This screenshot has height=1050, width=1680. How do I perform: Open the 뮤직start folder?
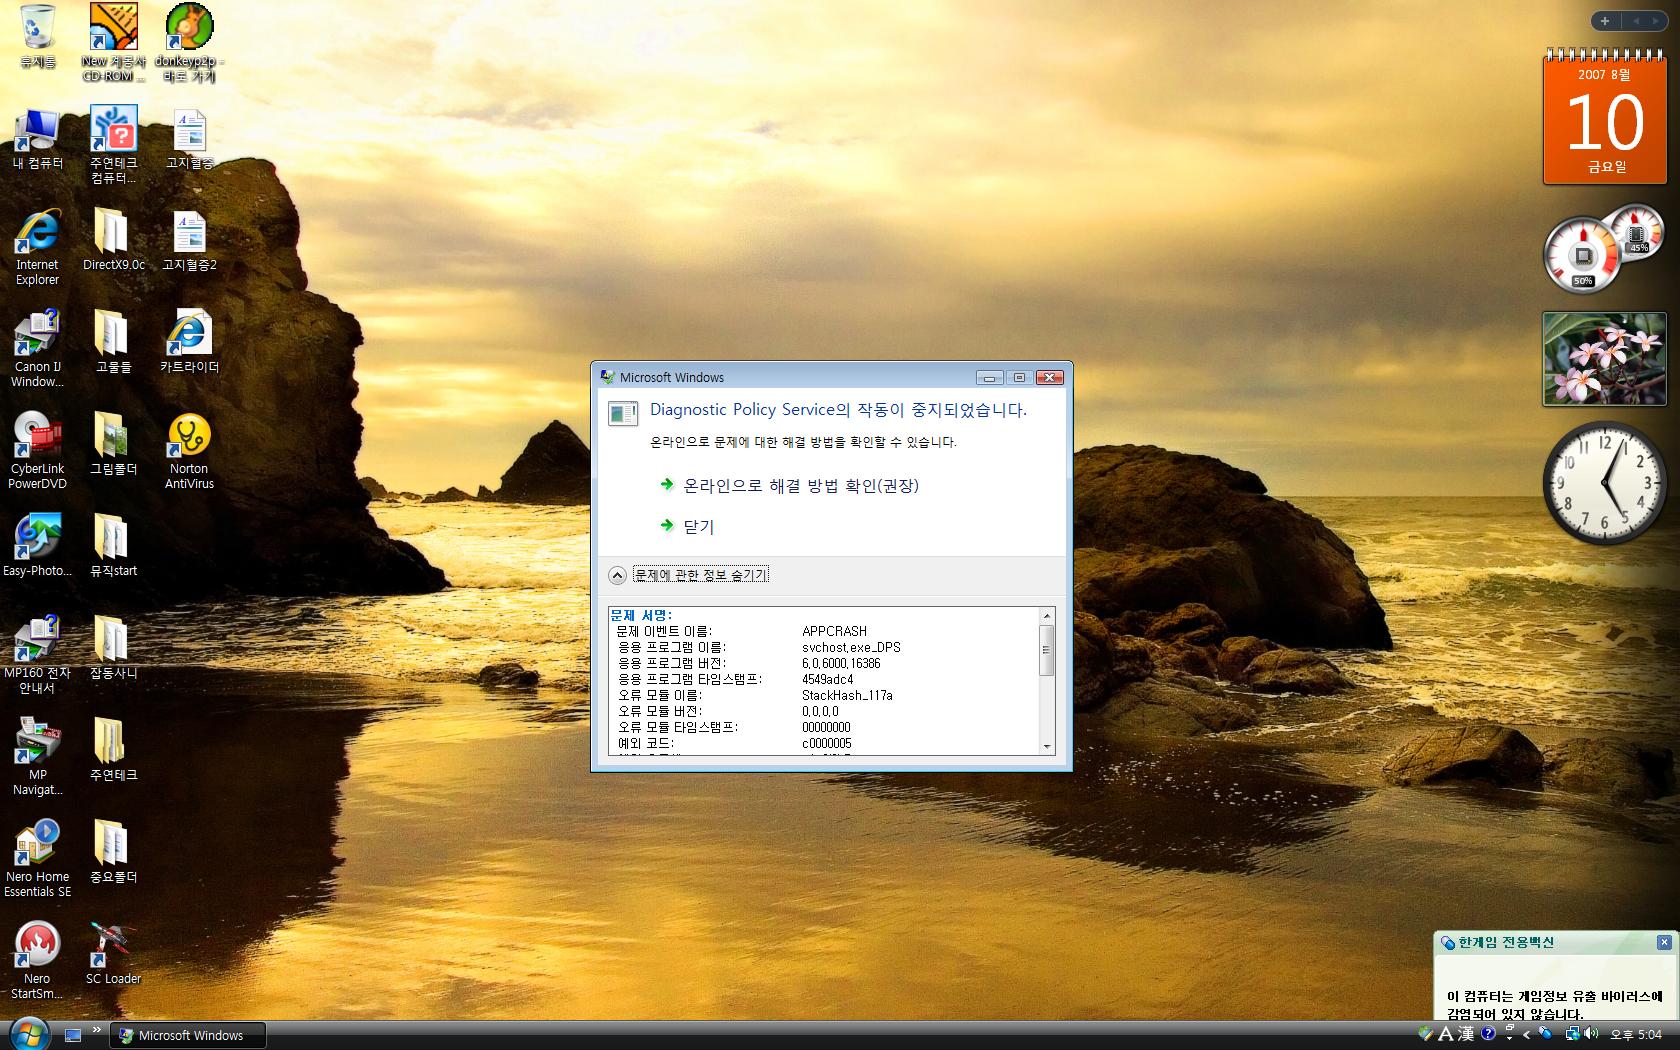113,546
